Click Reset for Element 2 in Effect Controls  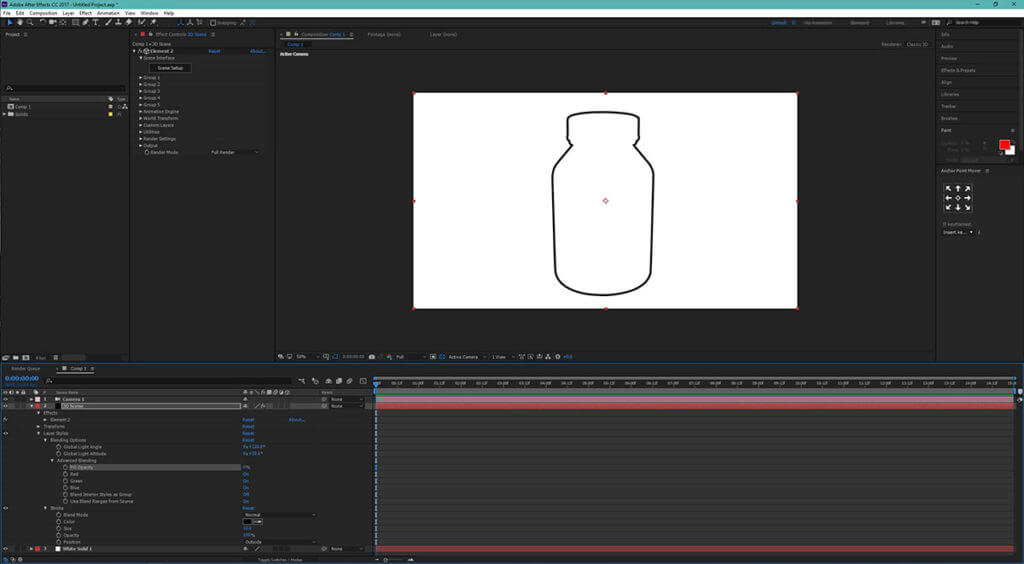[x=214, y=51]
